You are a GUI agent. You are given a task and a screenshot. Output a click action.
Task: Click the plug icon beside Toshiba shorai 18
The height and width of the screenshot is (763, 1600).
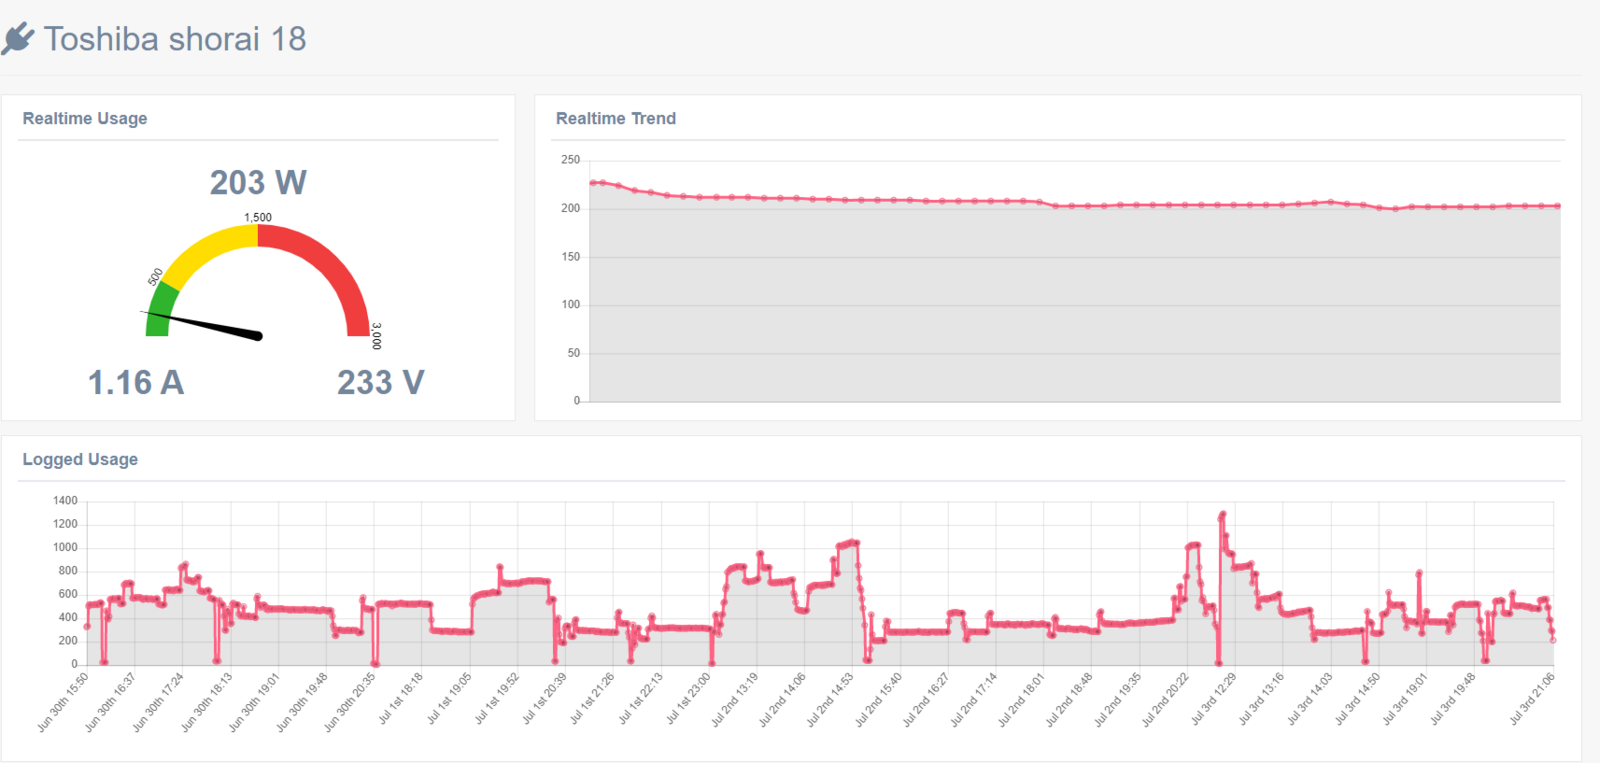(x=18, y=39)
